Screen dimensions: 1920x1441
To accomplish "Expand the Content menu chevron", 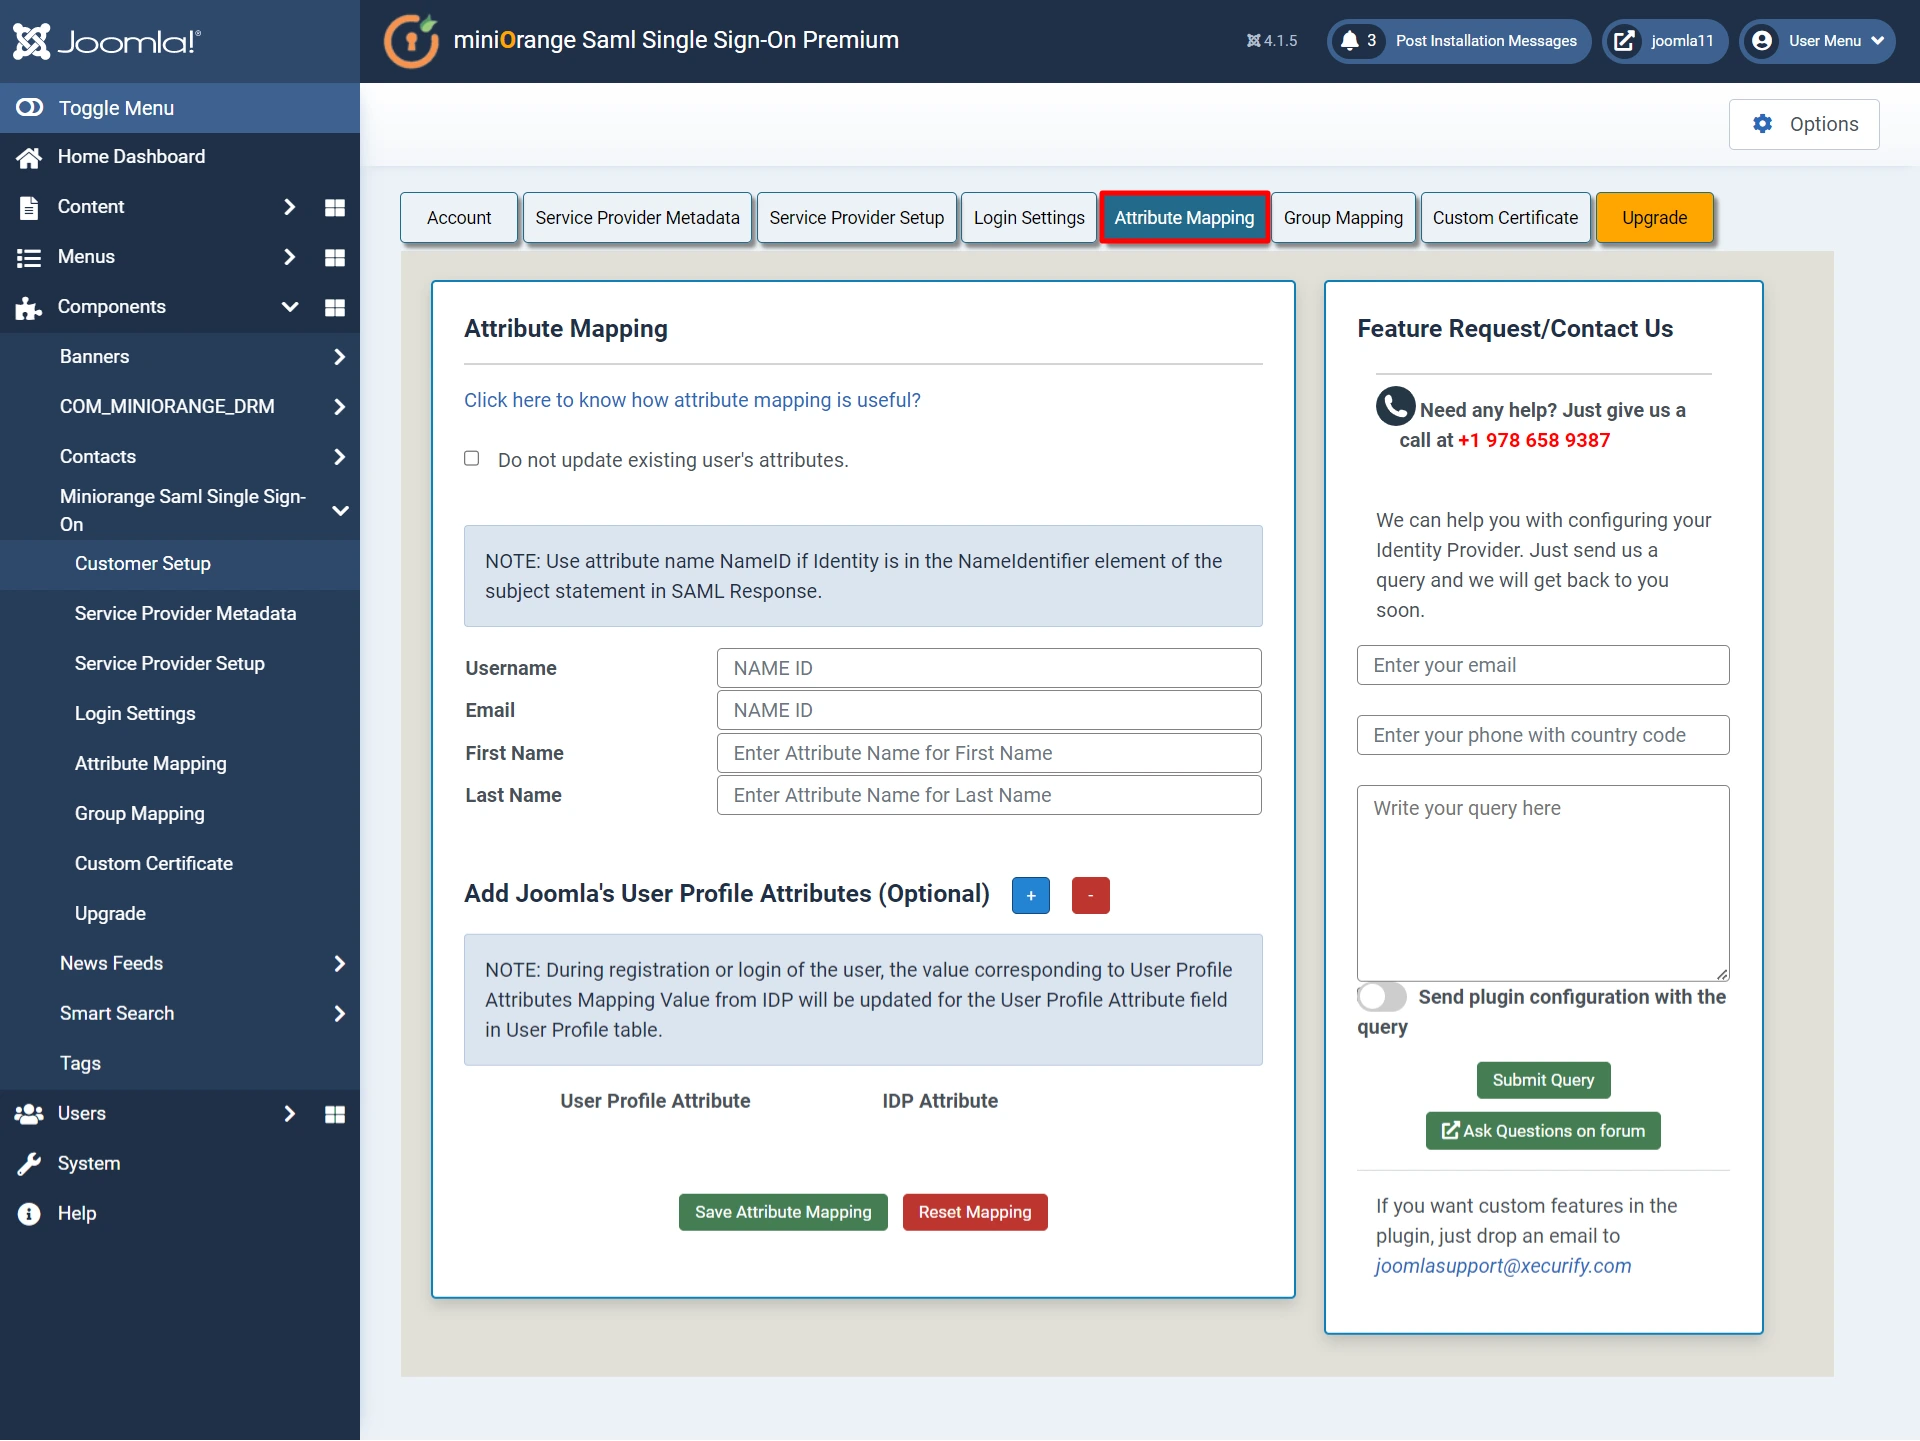I will tap(289, 207).
